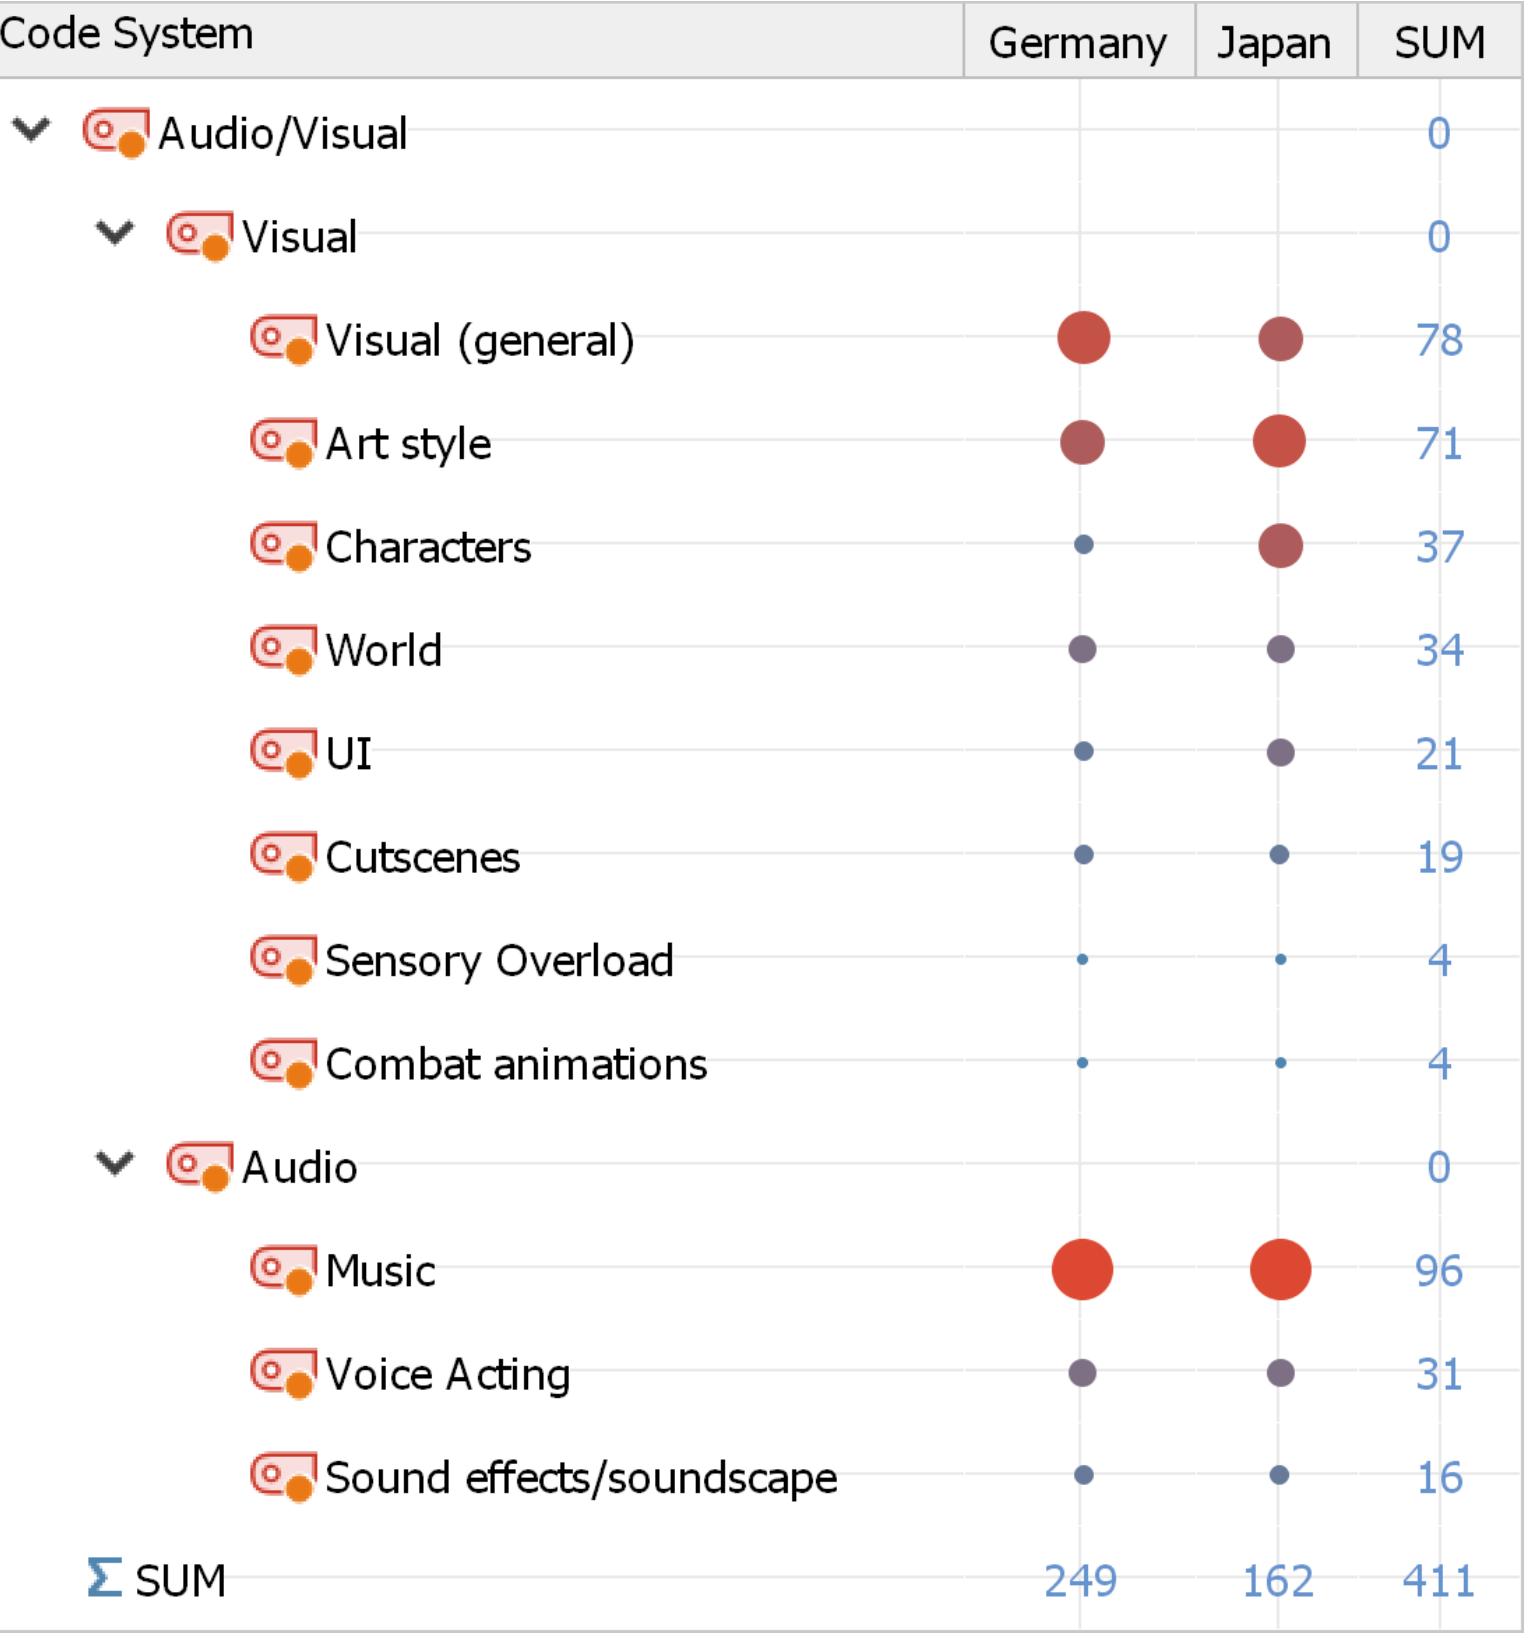Click the Germany dot for Music
Viewport: 1535px width, 1644px height.
pyautogui.click(x=1082, y=1270)
